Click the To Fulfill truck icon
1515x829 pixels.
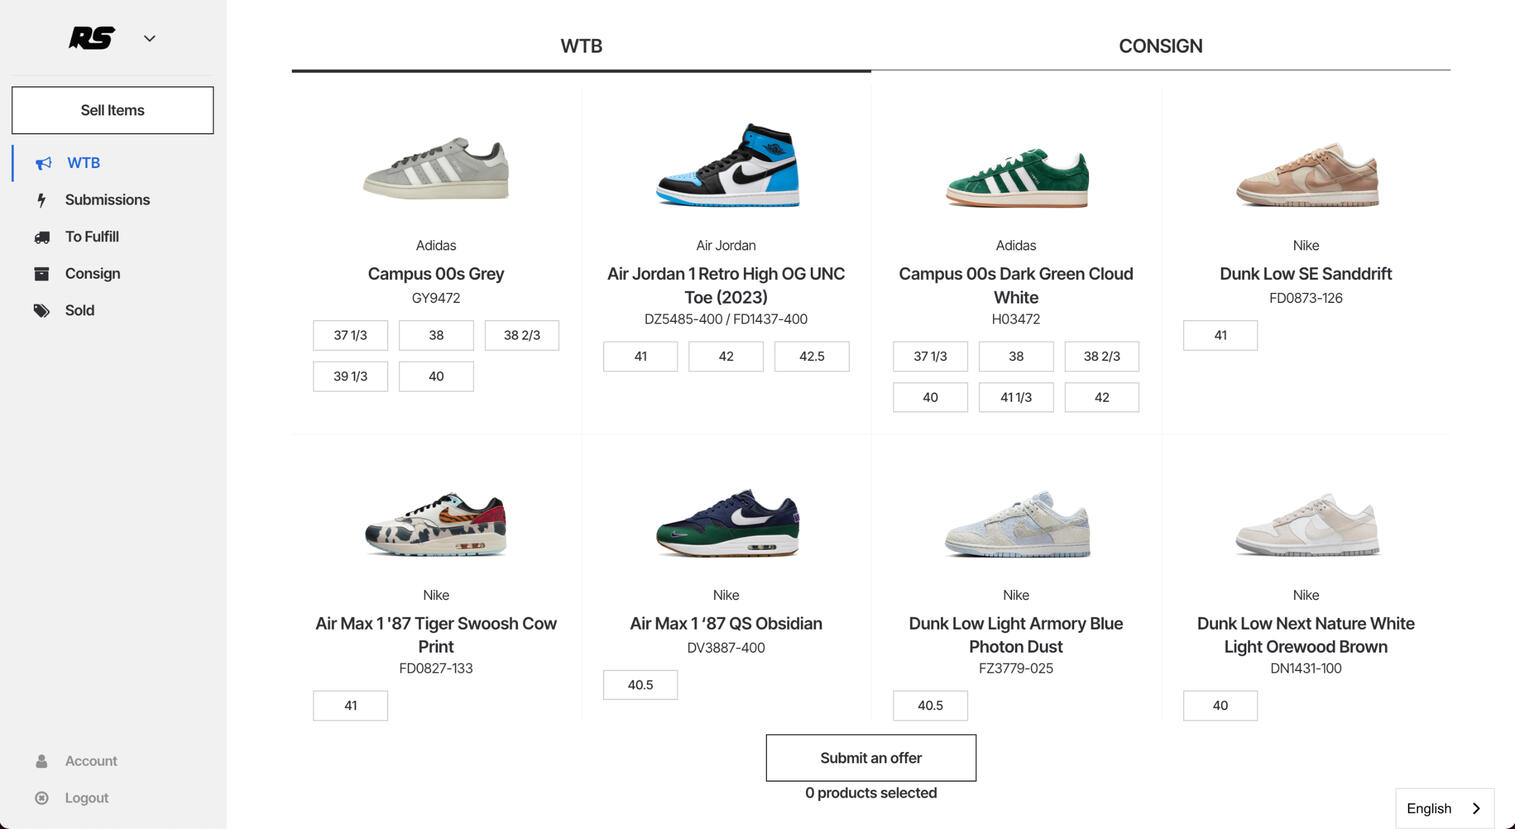[x=42, y=237]
